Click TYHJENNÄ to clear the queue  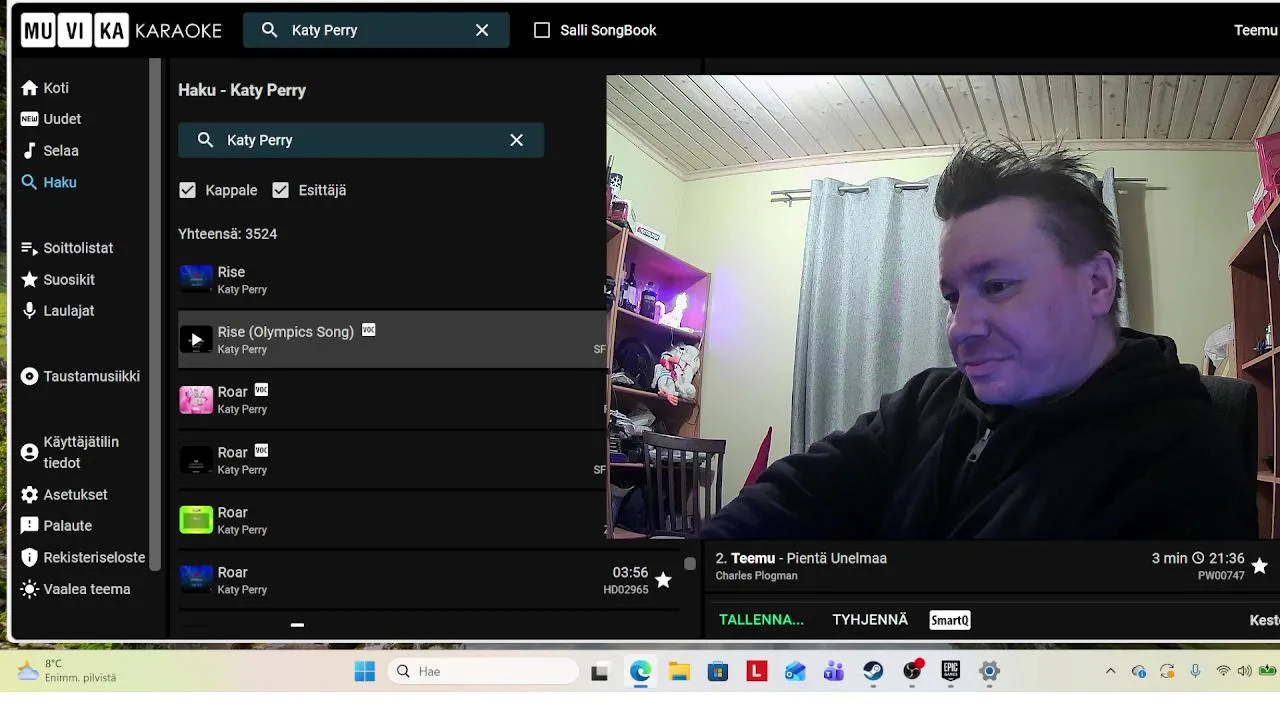(870, 620)
